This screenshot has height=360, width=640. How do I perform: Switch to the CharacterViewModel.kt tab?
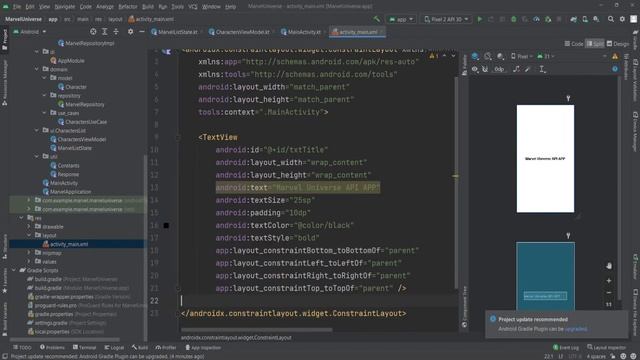[241, 32]
